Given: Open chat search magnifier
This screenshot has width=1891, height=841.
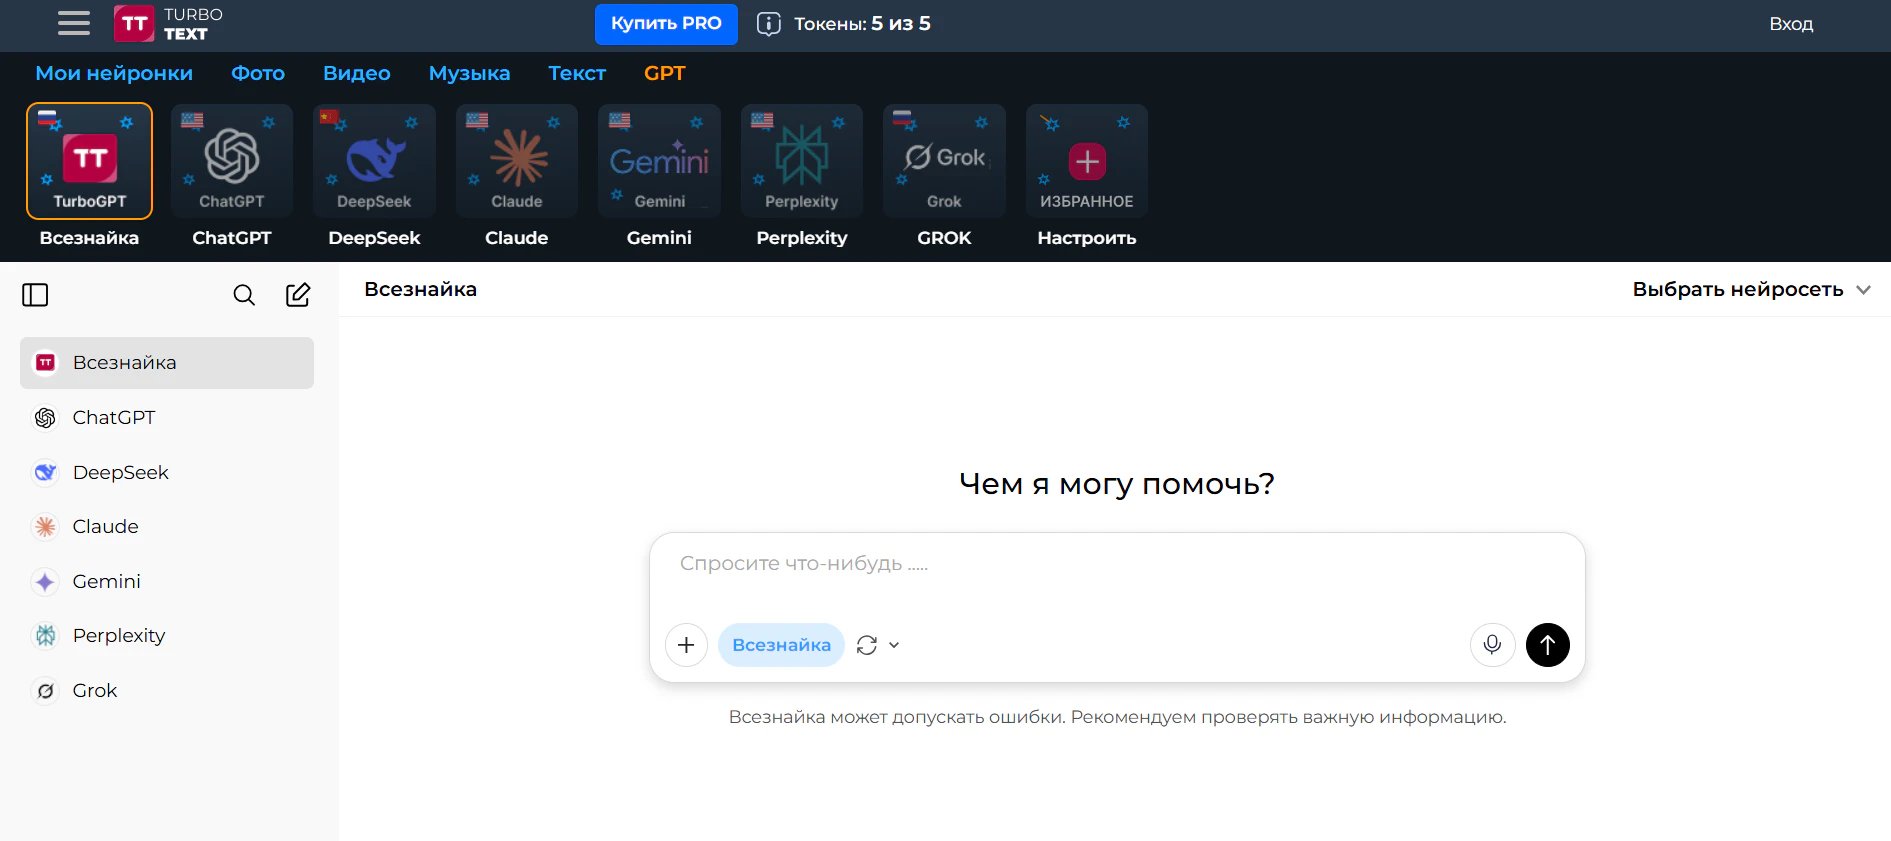Looking at the screenshot, I should (x=244, y=295).
